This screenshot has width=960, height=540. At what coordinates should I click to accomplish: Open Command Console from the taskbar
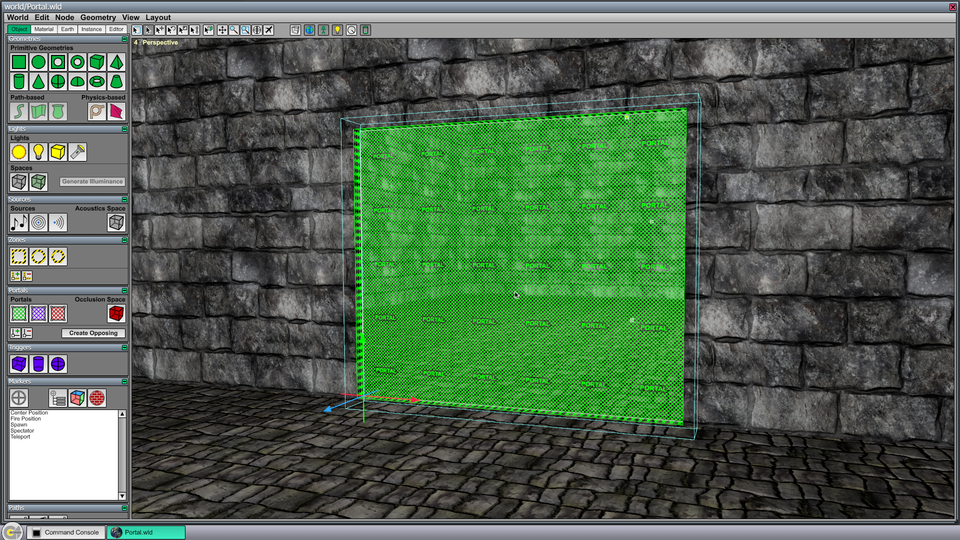pos(65,532)
